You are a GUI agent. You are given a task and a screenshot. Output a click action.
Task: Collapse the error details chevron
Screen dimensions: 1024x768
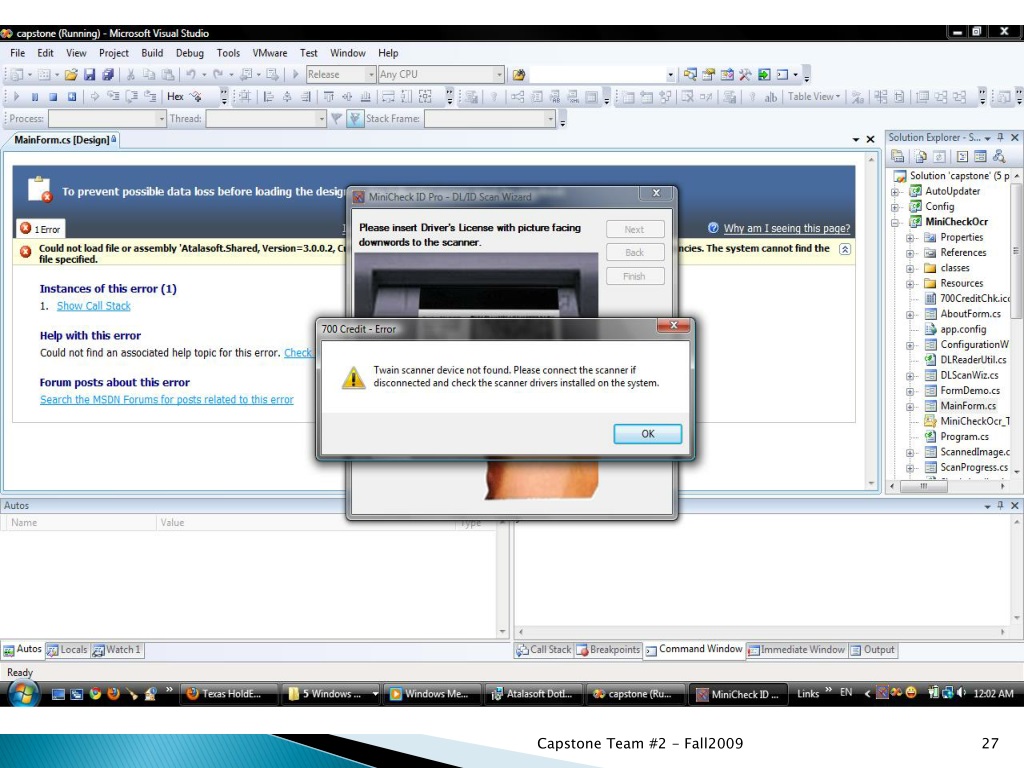pyautogui.click(x=844, y=249)
